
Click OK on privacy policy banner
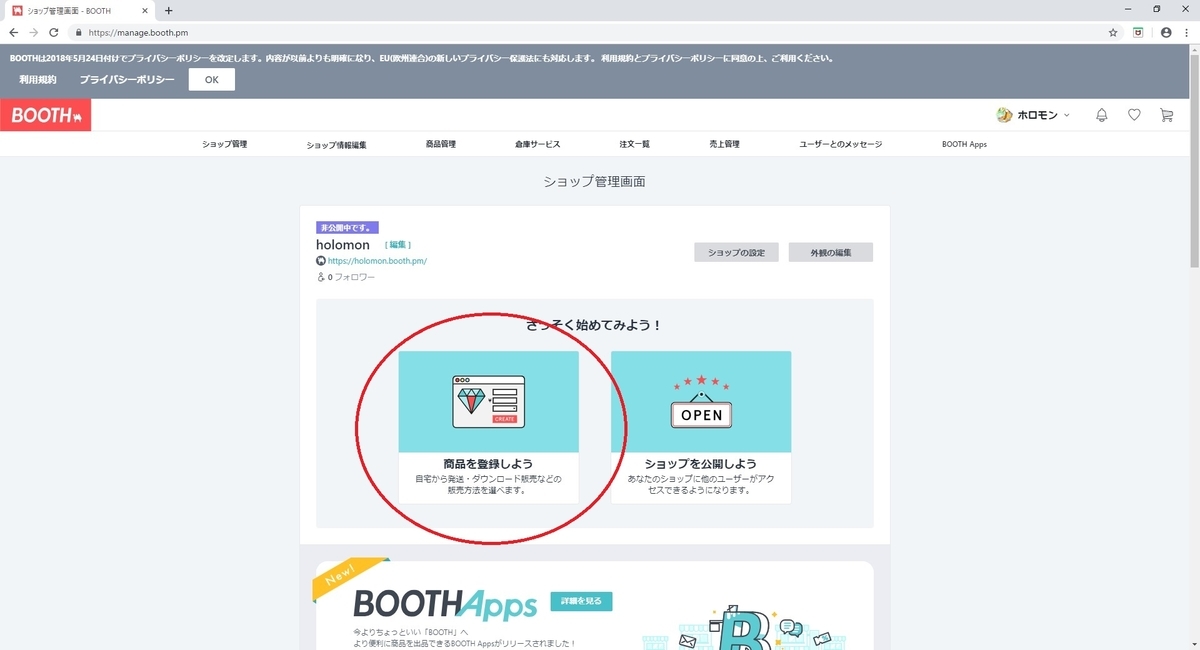212,79
